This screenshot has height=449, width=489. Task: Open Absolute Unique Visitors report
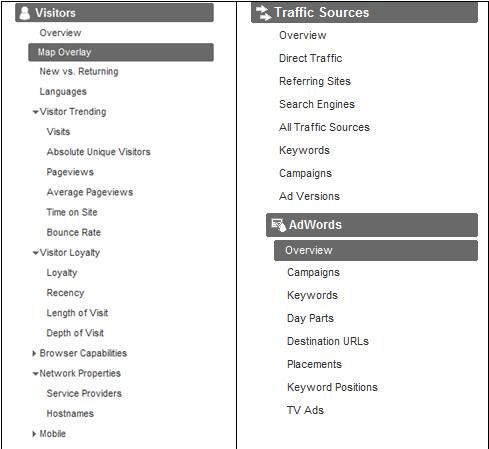[99, 152]
